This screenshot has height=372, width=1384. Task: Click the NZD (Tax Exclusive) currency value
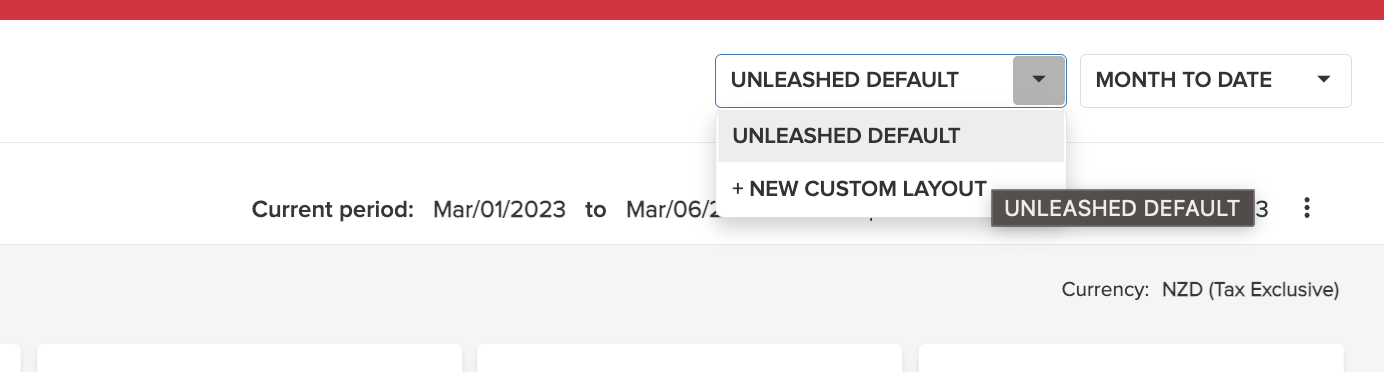tap(1250, 290)
